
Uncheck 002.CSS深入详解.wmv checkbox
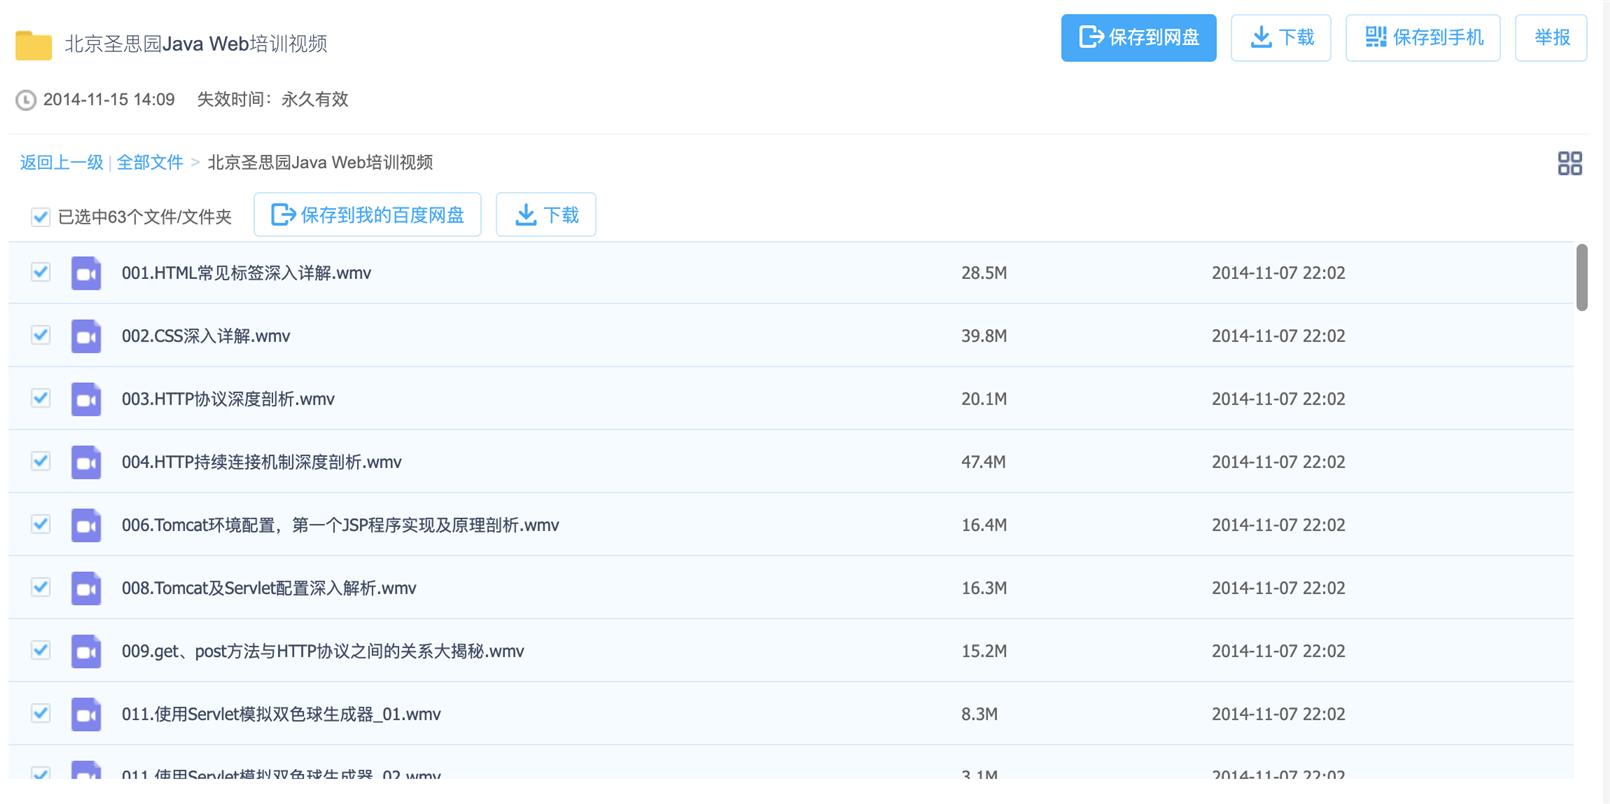[x=40, y=335]
